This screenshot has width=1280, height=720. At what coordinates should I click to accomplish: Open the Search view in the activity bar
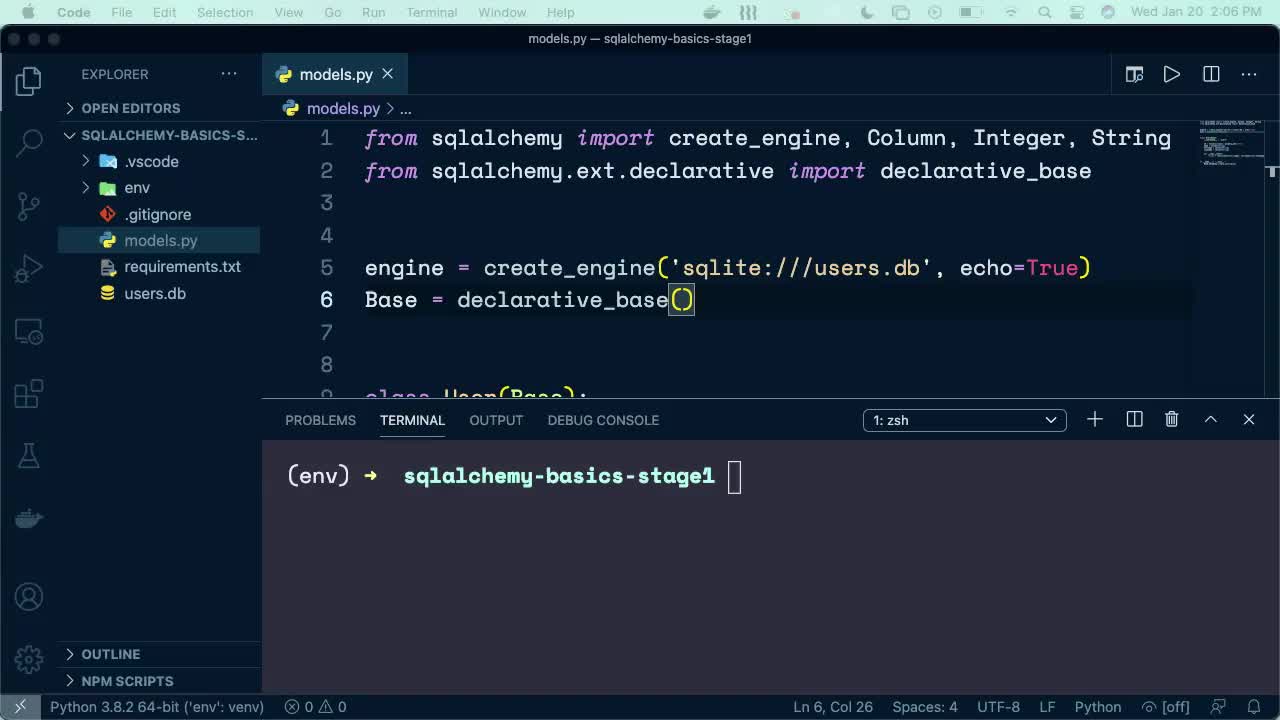pos(27,143)
